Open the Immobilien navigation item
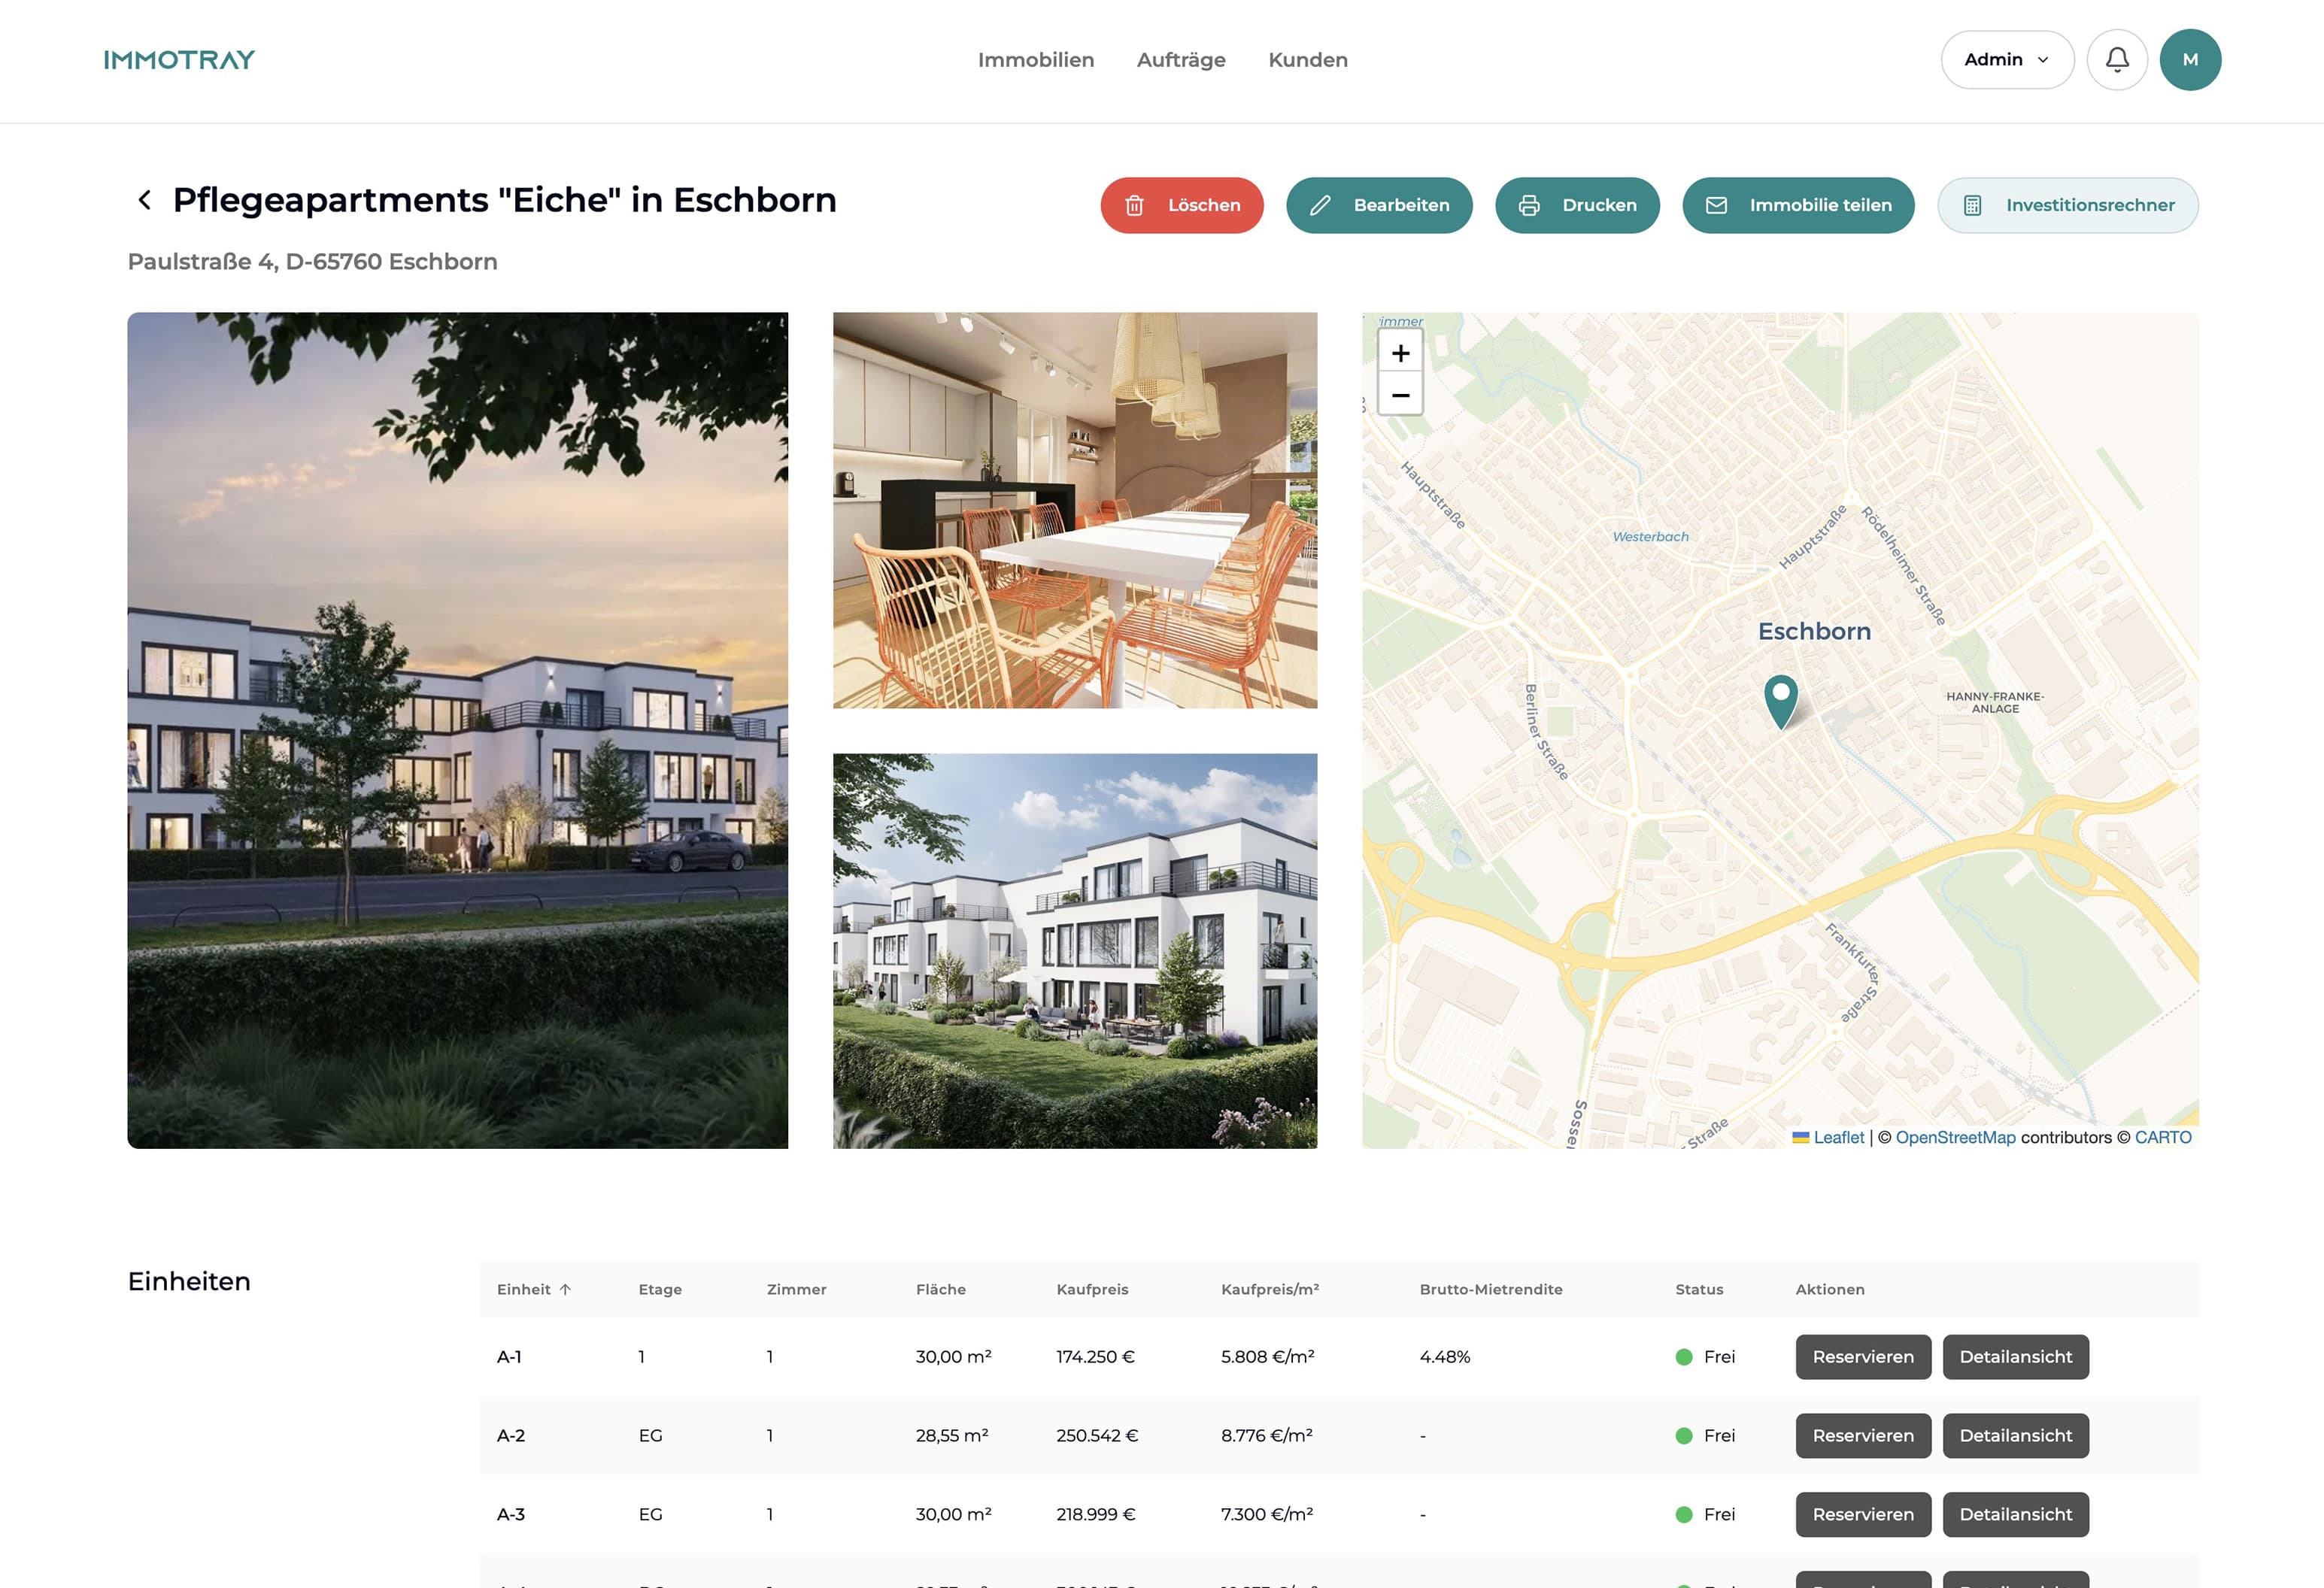Screen dimensions: 2324x1588 click(1035, 60)
